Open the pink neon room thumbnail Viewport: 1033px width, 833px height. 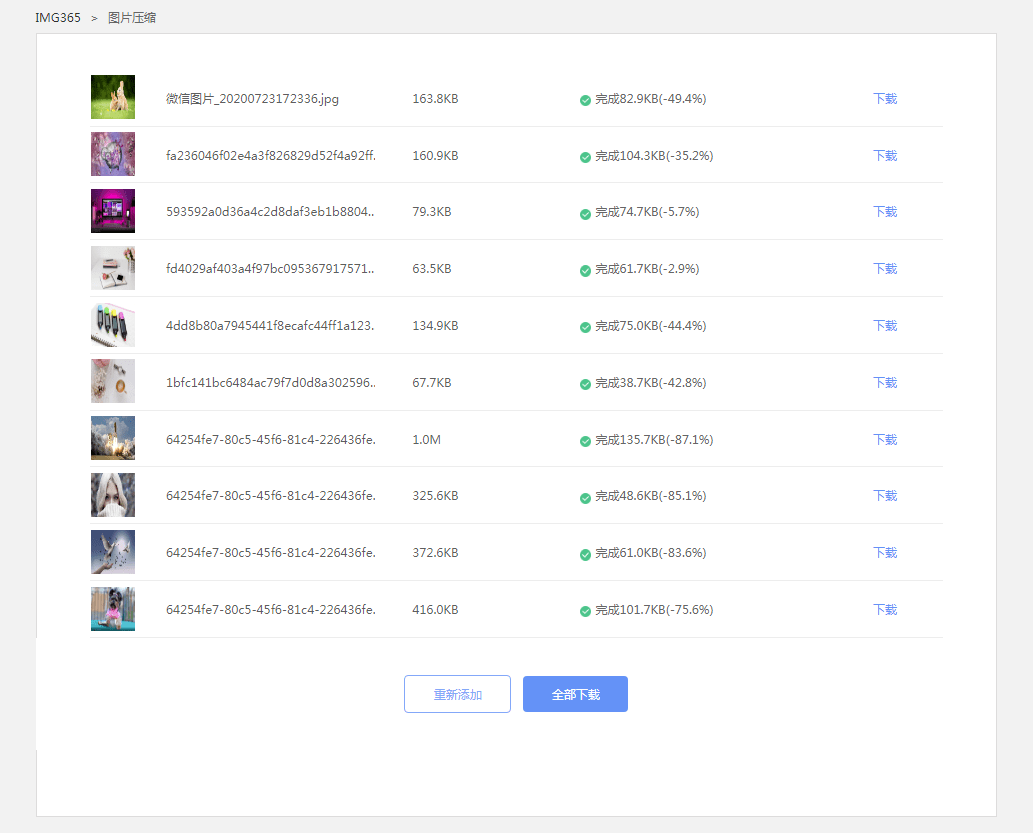pos(113,211)
